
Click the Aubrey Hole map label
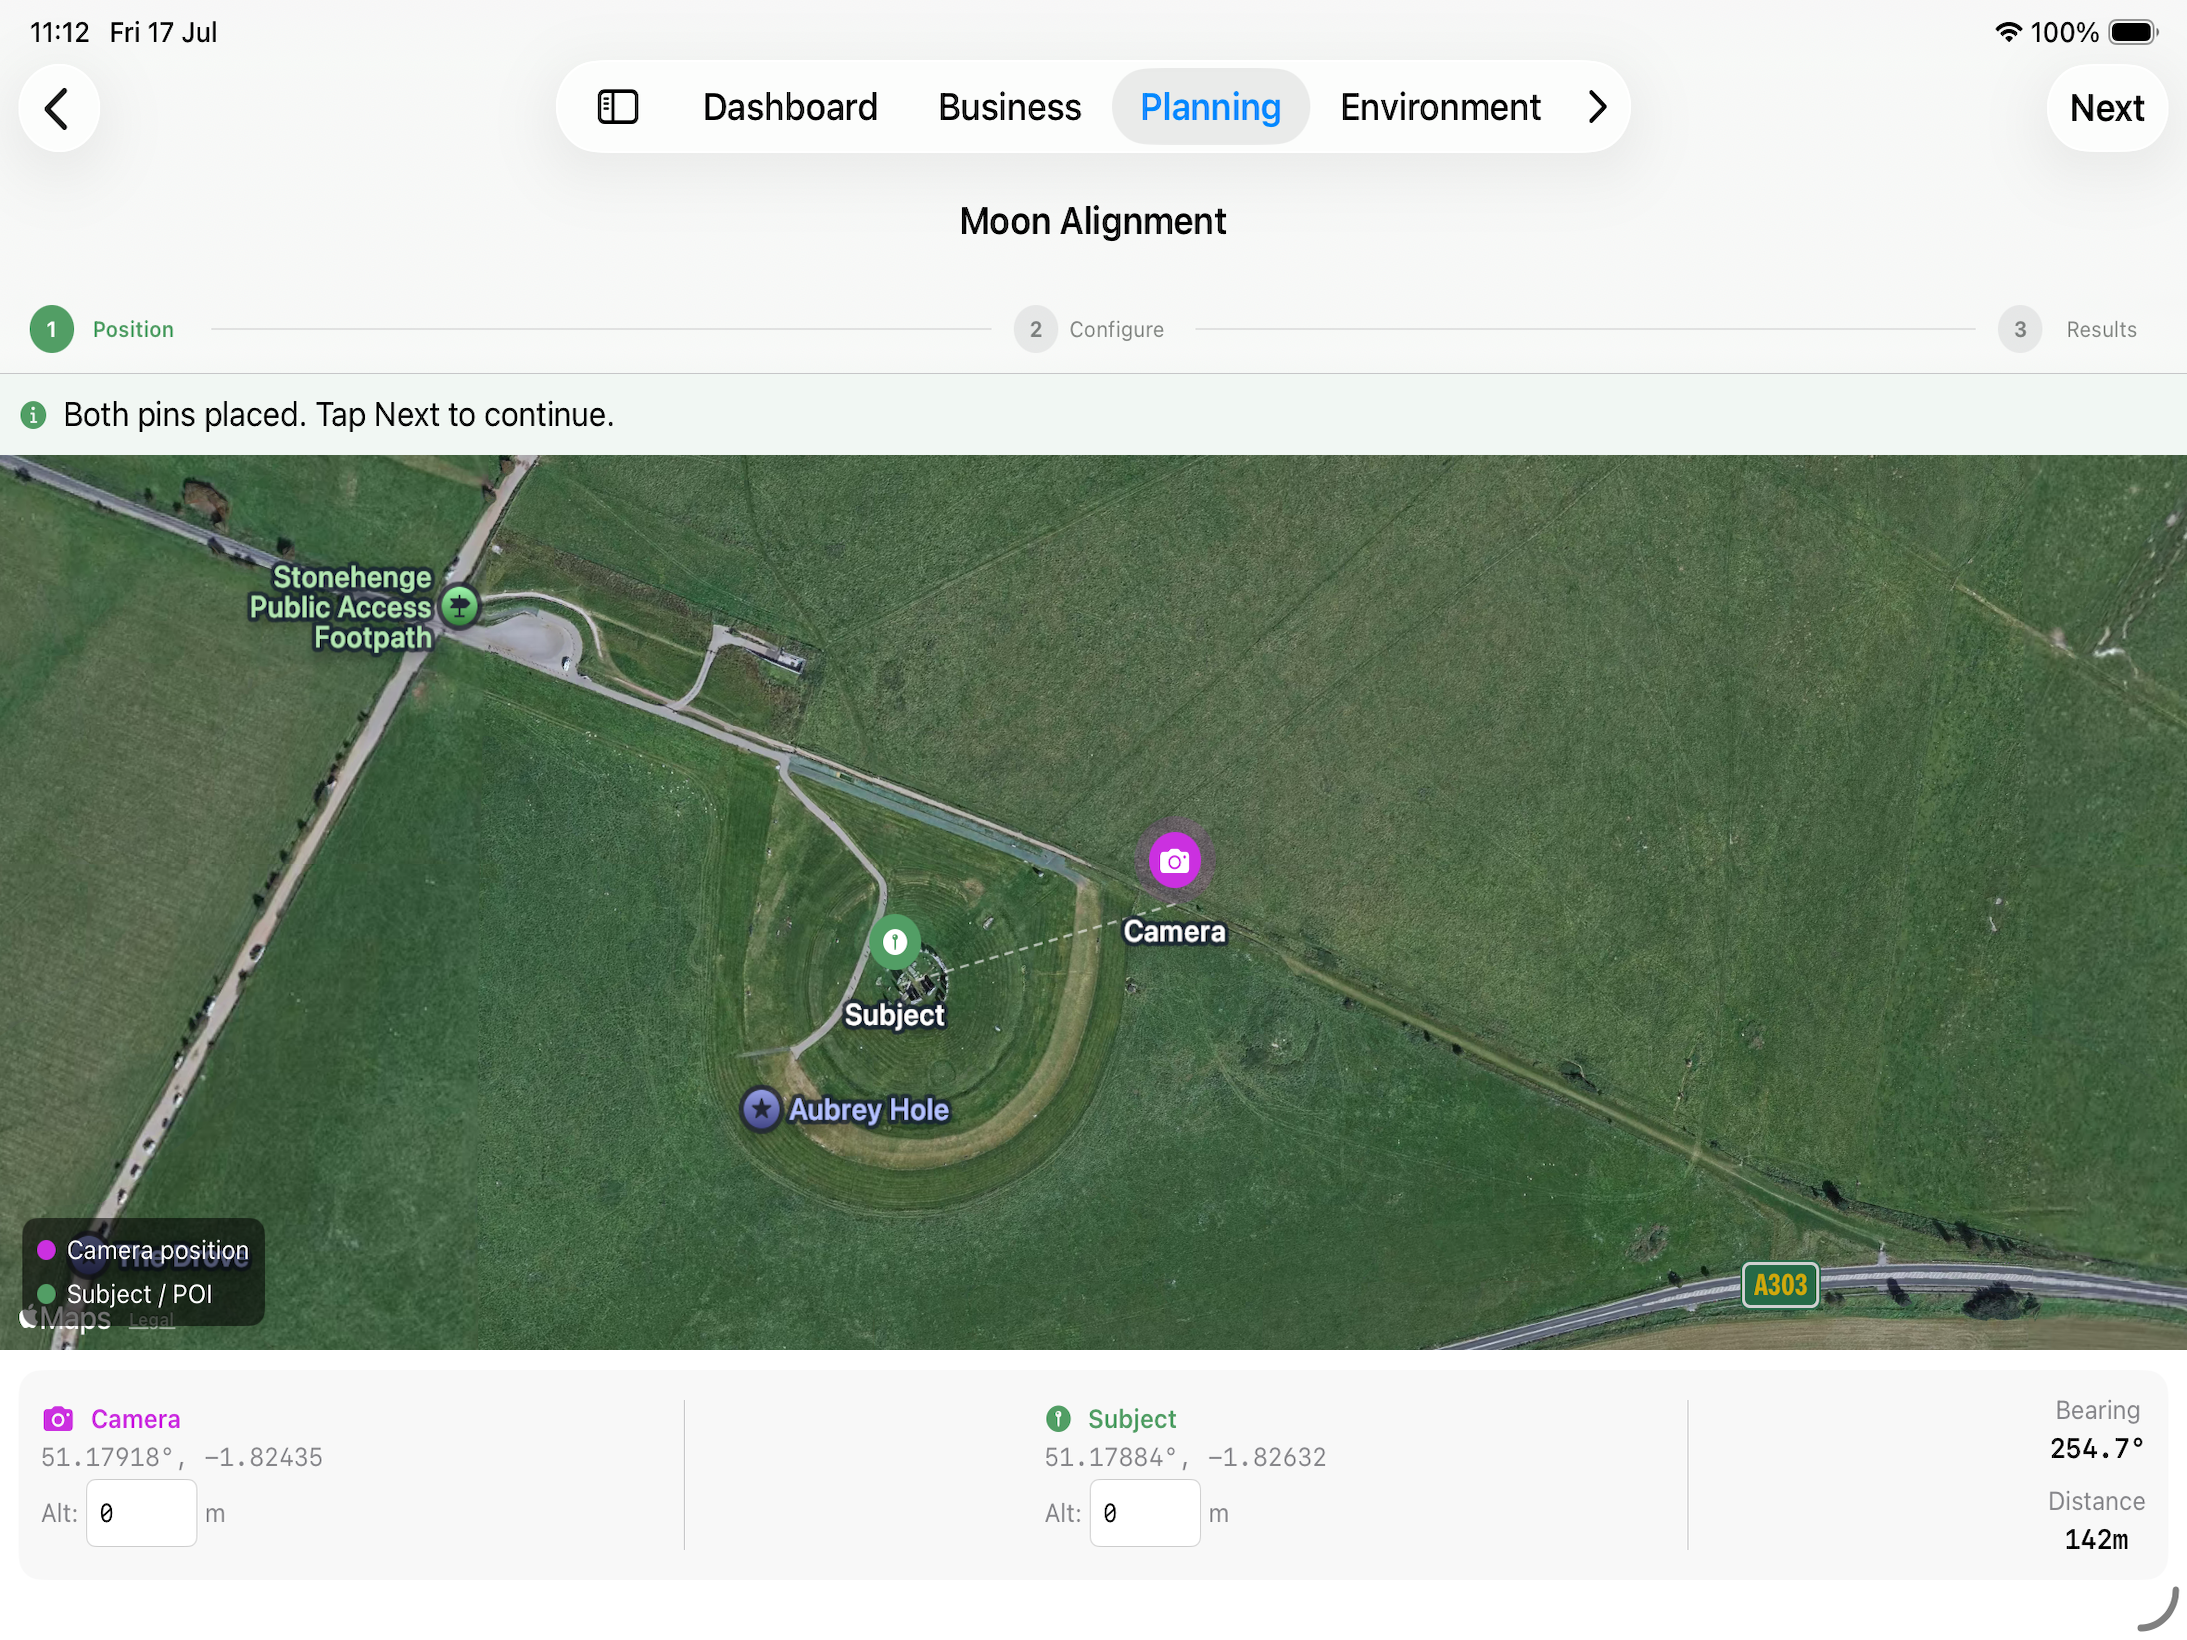click(868, 1109)
